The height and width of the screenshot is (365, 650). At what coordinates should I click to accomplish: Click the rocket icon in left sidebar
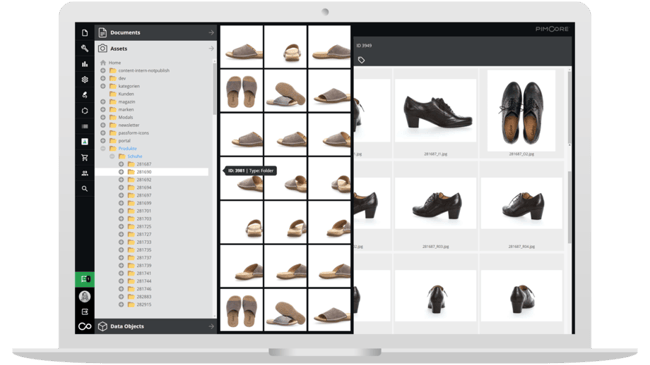pos(85,95)
